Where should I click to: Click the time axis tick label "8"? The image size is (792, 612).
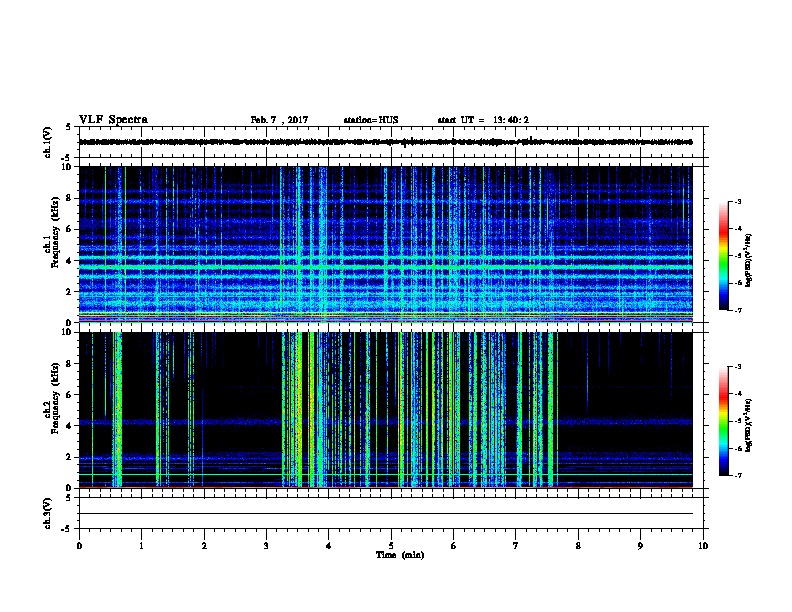click(x=578, y=546)
